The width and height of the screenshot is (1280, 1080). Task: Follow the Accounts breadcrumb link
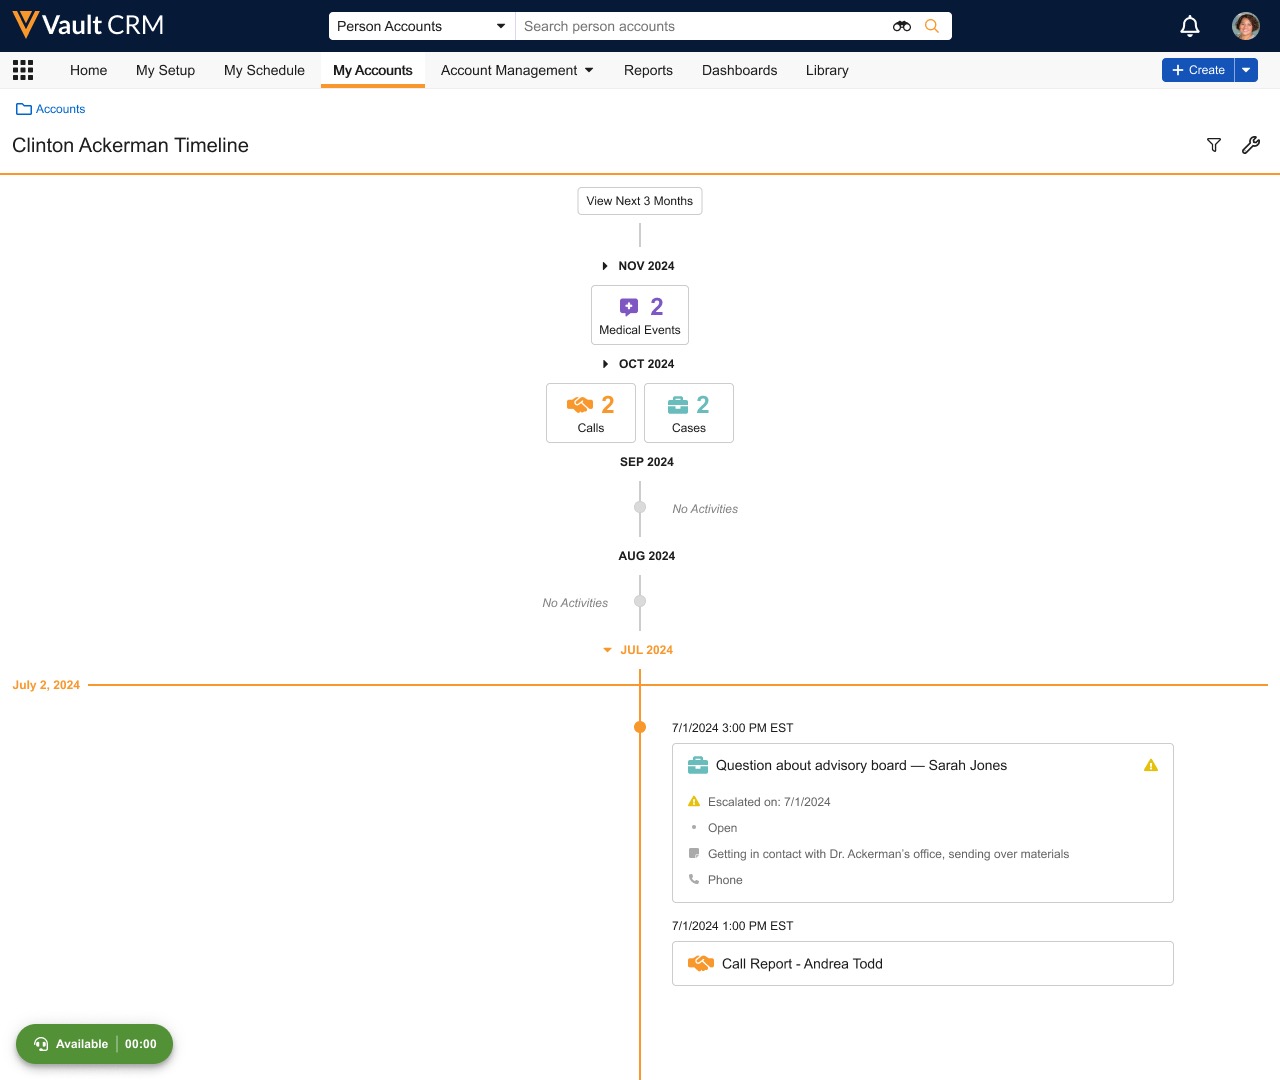click(60, 109)
